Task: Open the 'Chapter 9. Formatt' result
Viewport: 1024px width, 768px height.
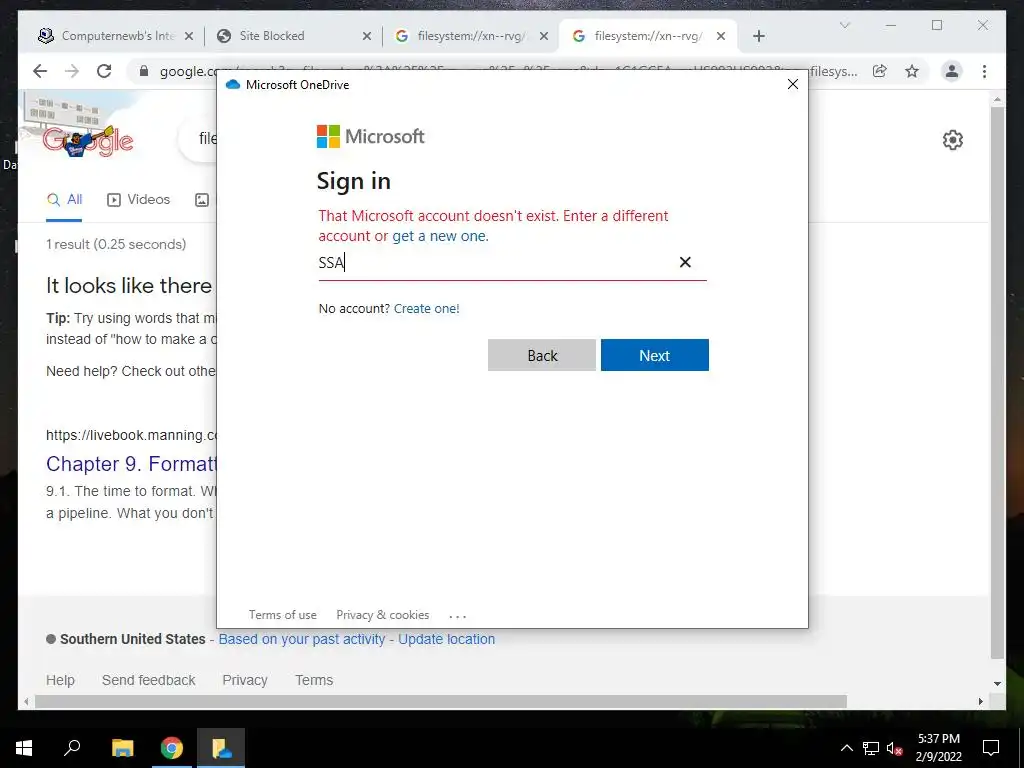Action: pyautogui.click(x=131, y=464)
